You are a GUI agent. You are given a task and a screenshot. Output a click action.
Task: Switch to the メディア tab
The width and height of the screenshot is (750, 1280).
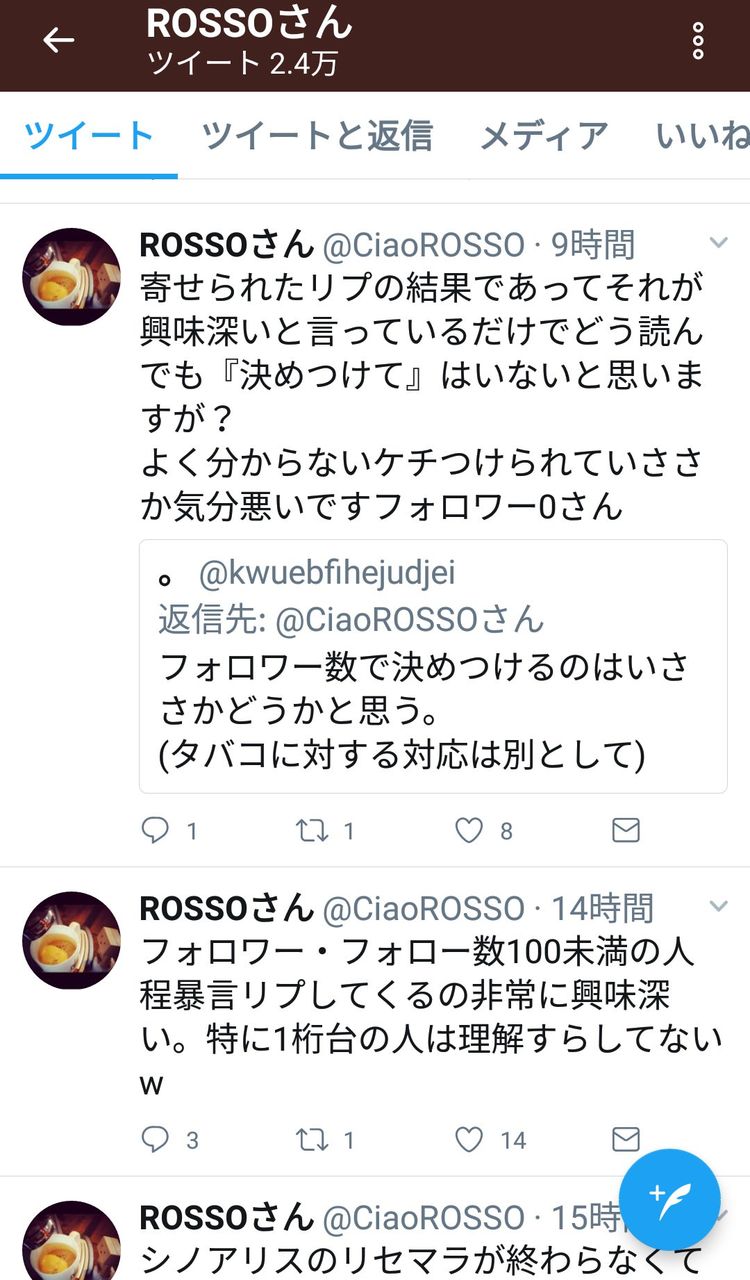pyautogui.click(x=544, y=136)
